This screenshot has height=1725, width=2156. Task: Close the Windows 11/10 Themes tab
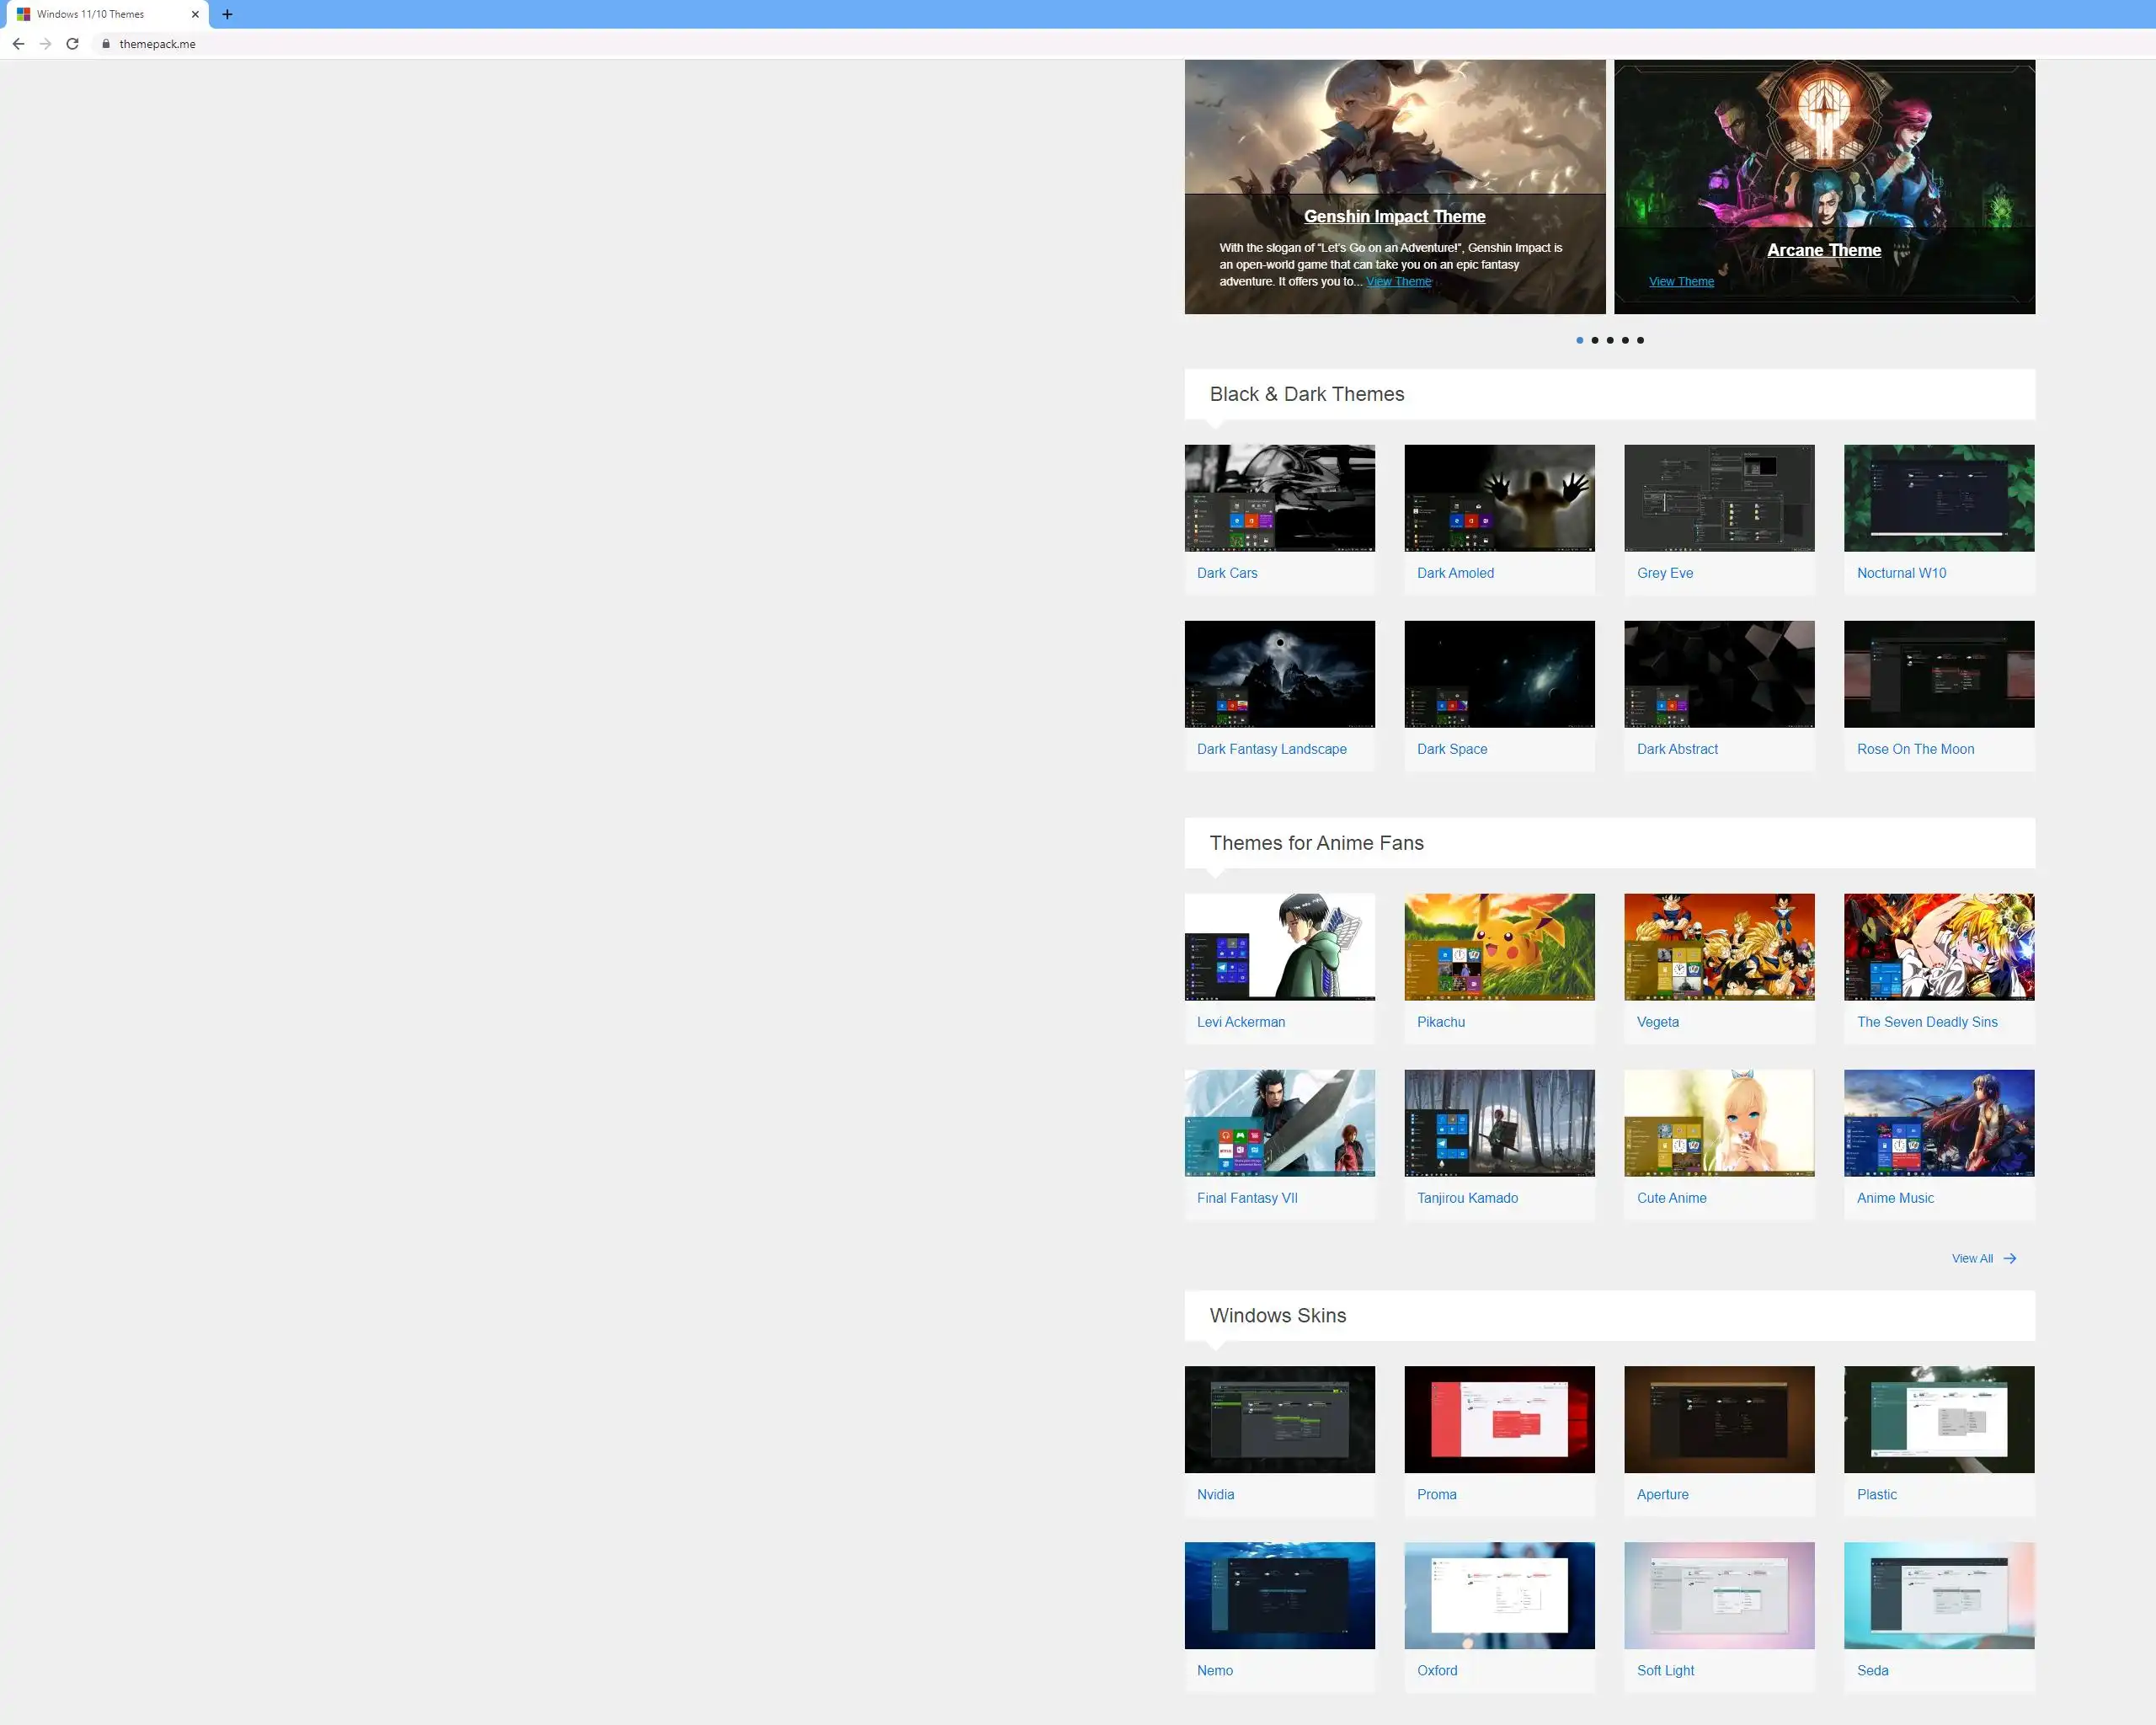click(195, 14)
